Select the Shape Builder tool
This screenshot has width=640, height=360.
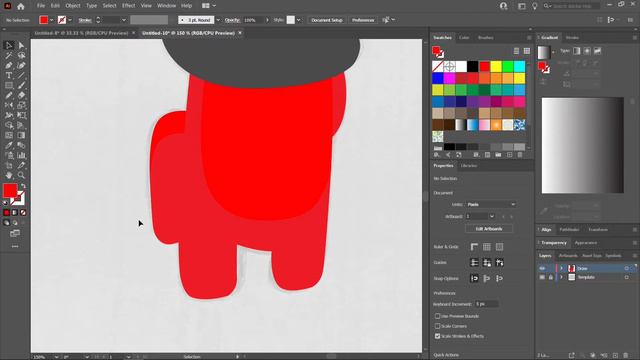click(9, 125)
